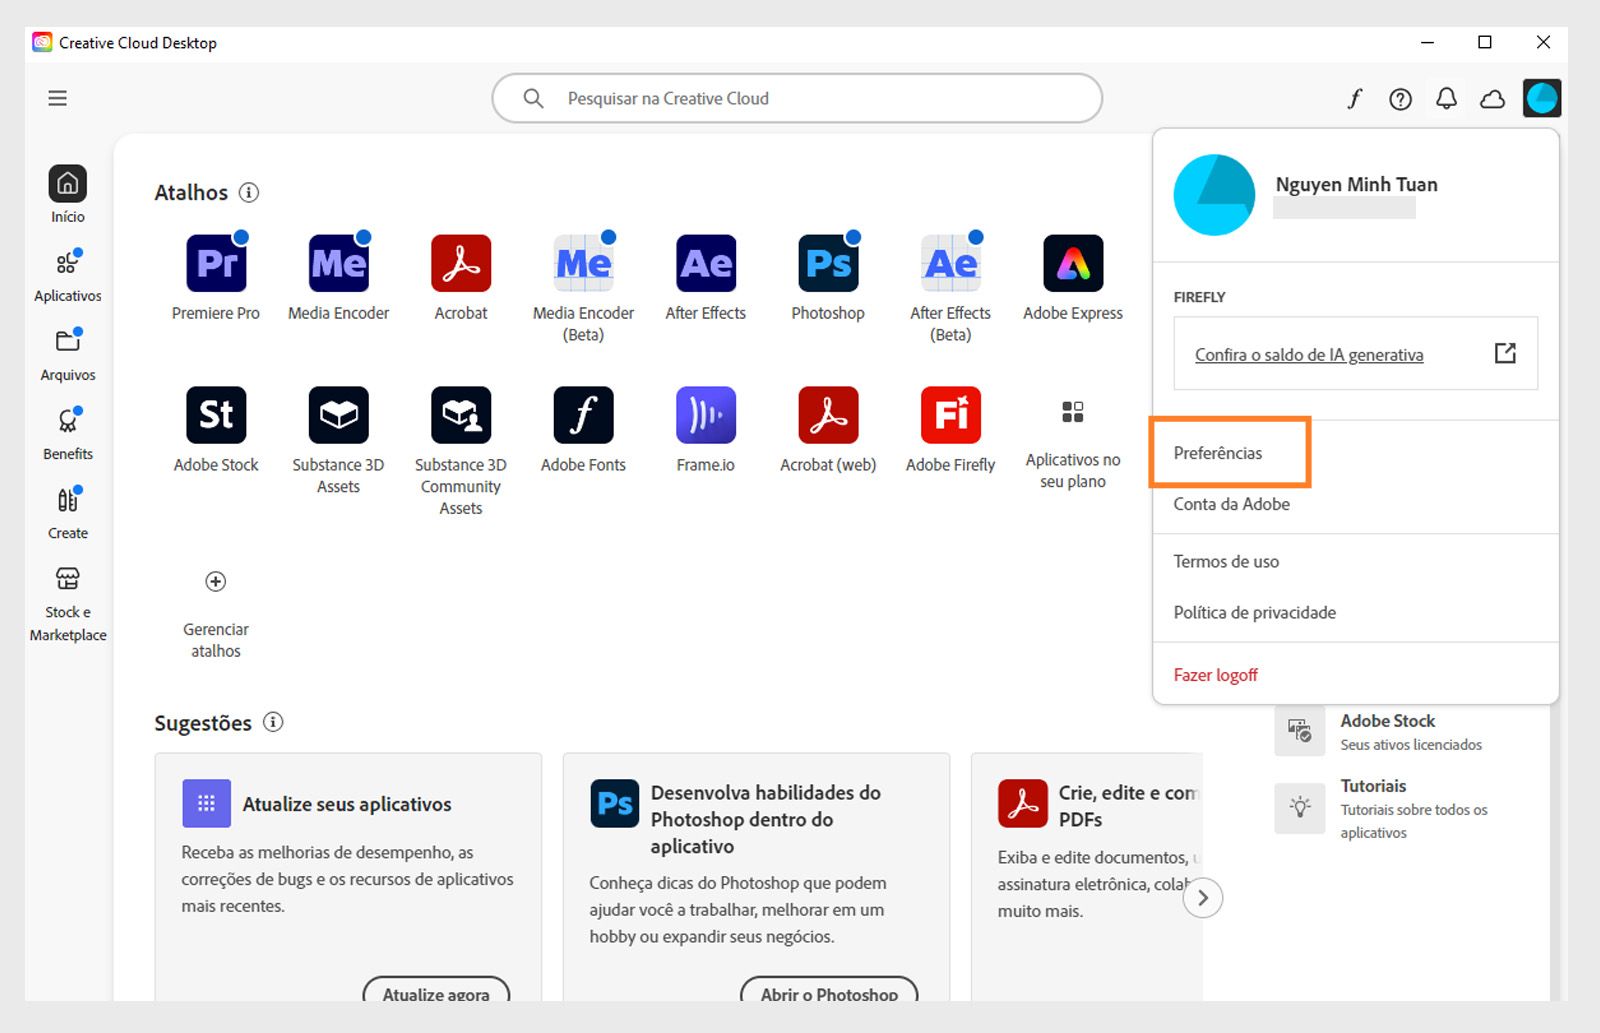Open the Photoshop app shortcut
Image resolution: width=1600 pixels, height=1033 pixels.
pyautogui.click(x=827, y=263)
